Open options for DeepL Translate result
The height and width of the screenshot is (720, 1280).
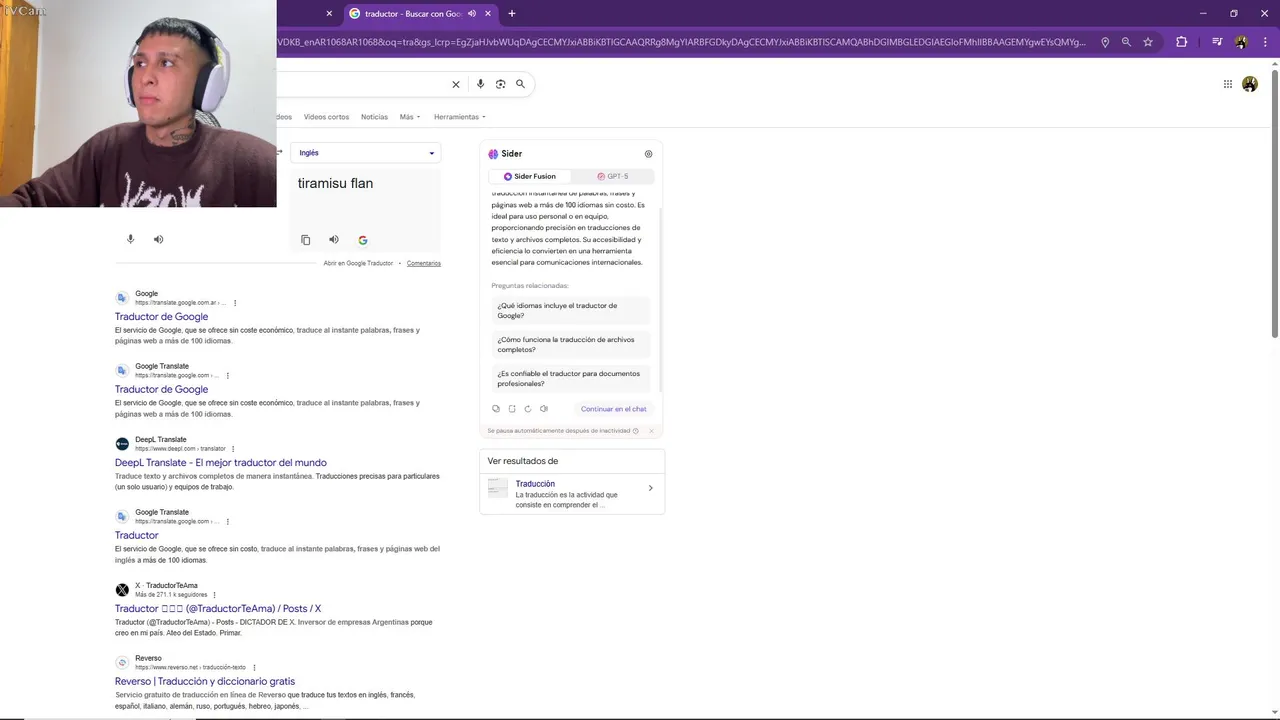point(234,449)
